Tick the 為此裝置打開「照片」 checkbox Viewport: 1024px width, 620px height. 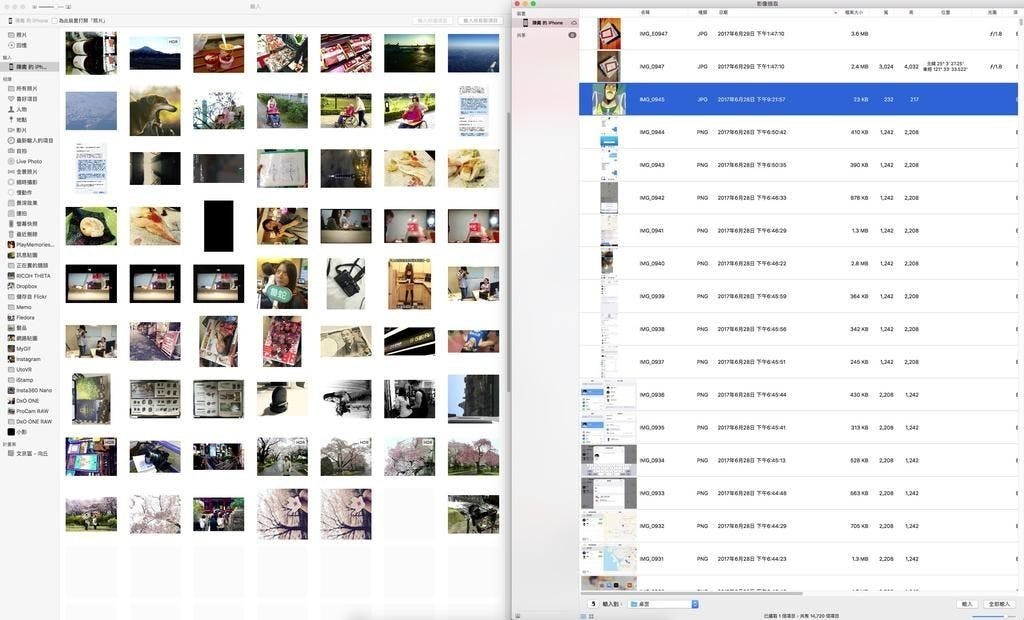[x=55, y=21]
